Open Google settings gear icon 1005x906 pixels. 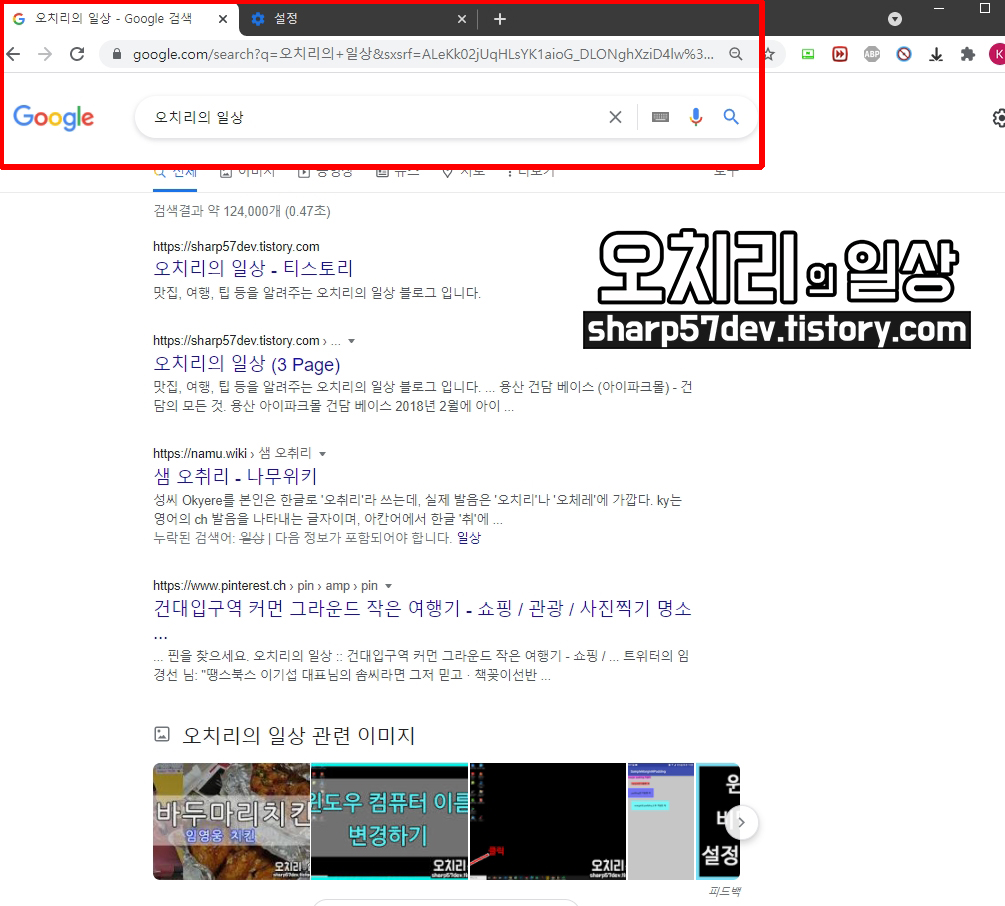999,118
